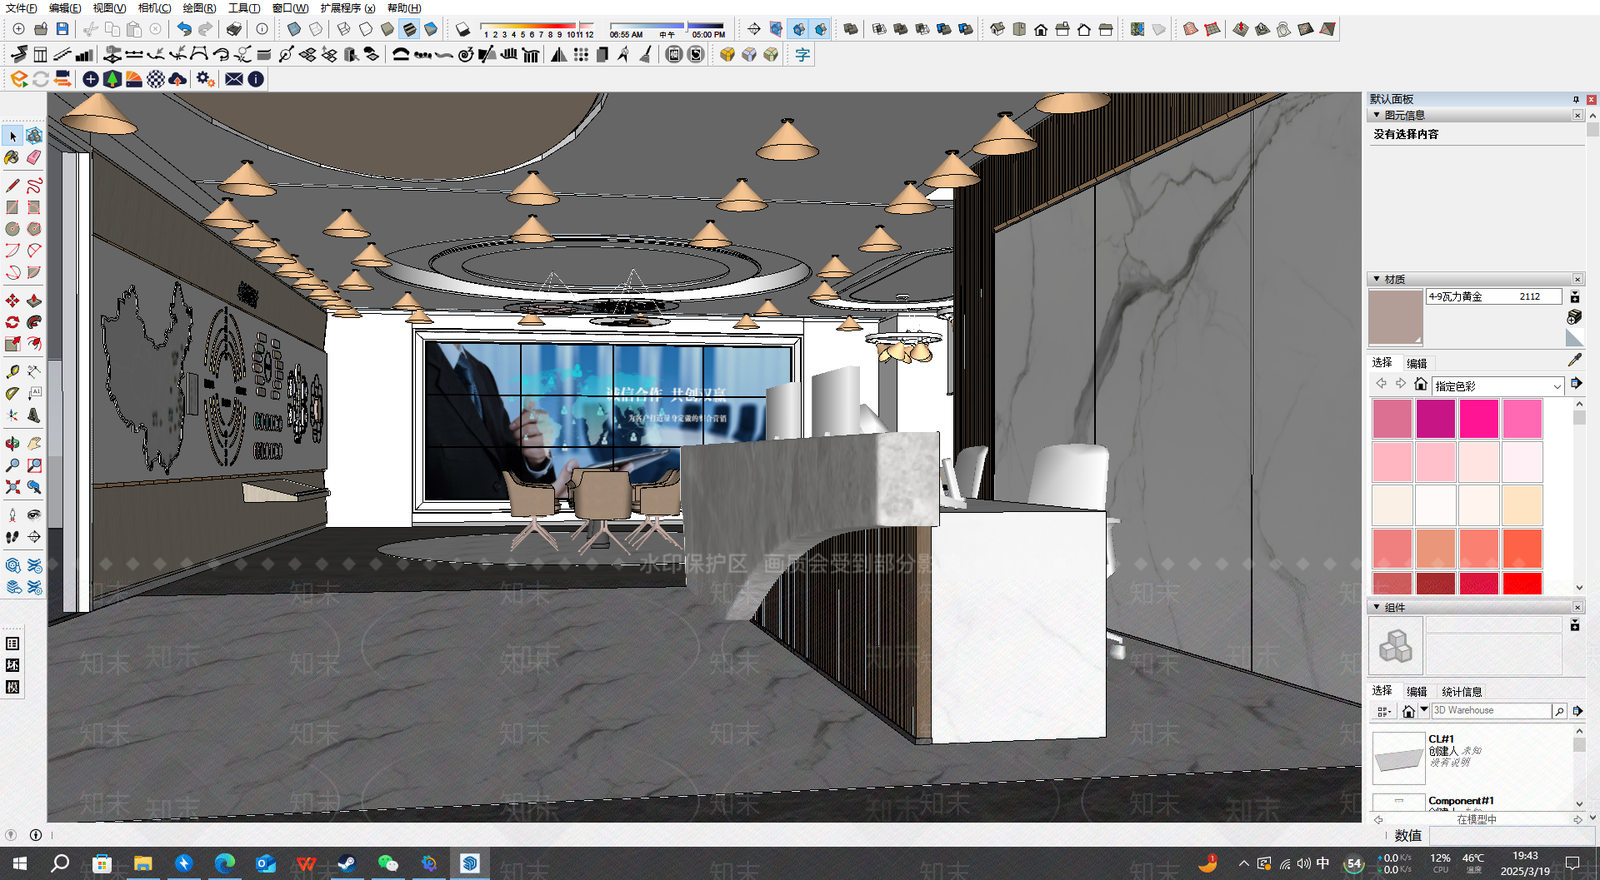Collapse the 图元信息 panel
The height and width of the screenshot is (880, 1600).
pos(1377,115)
